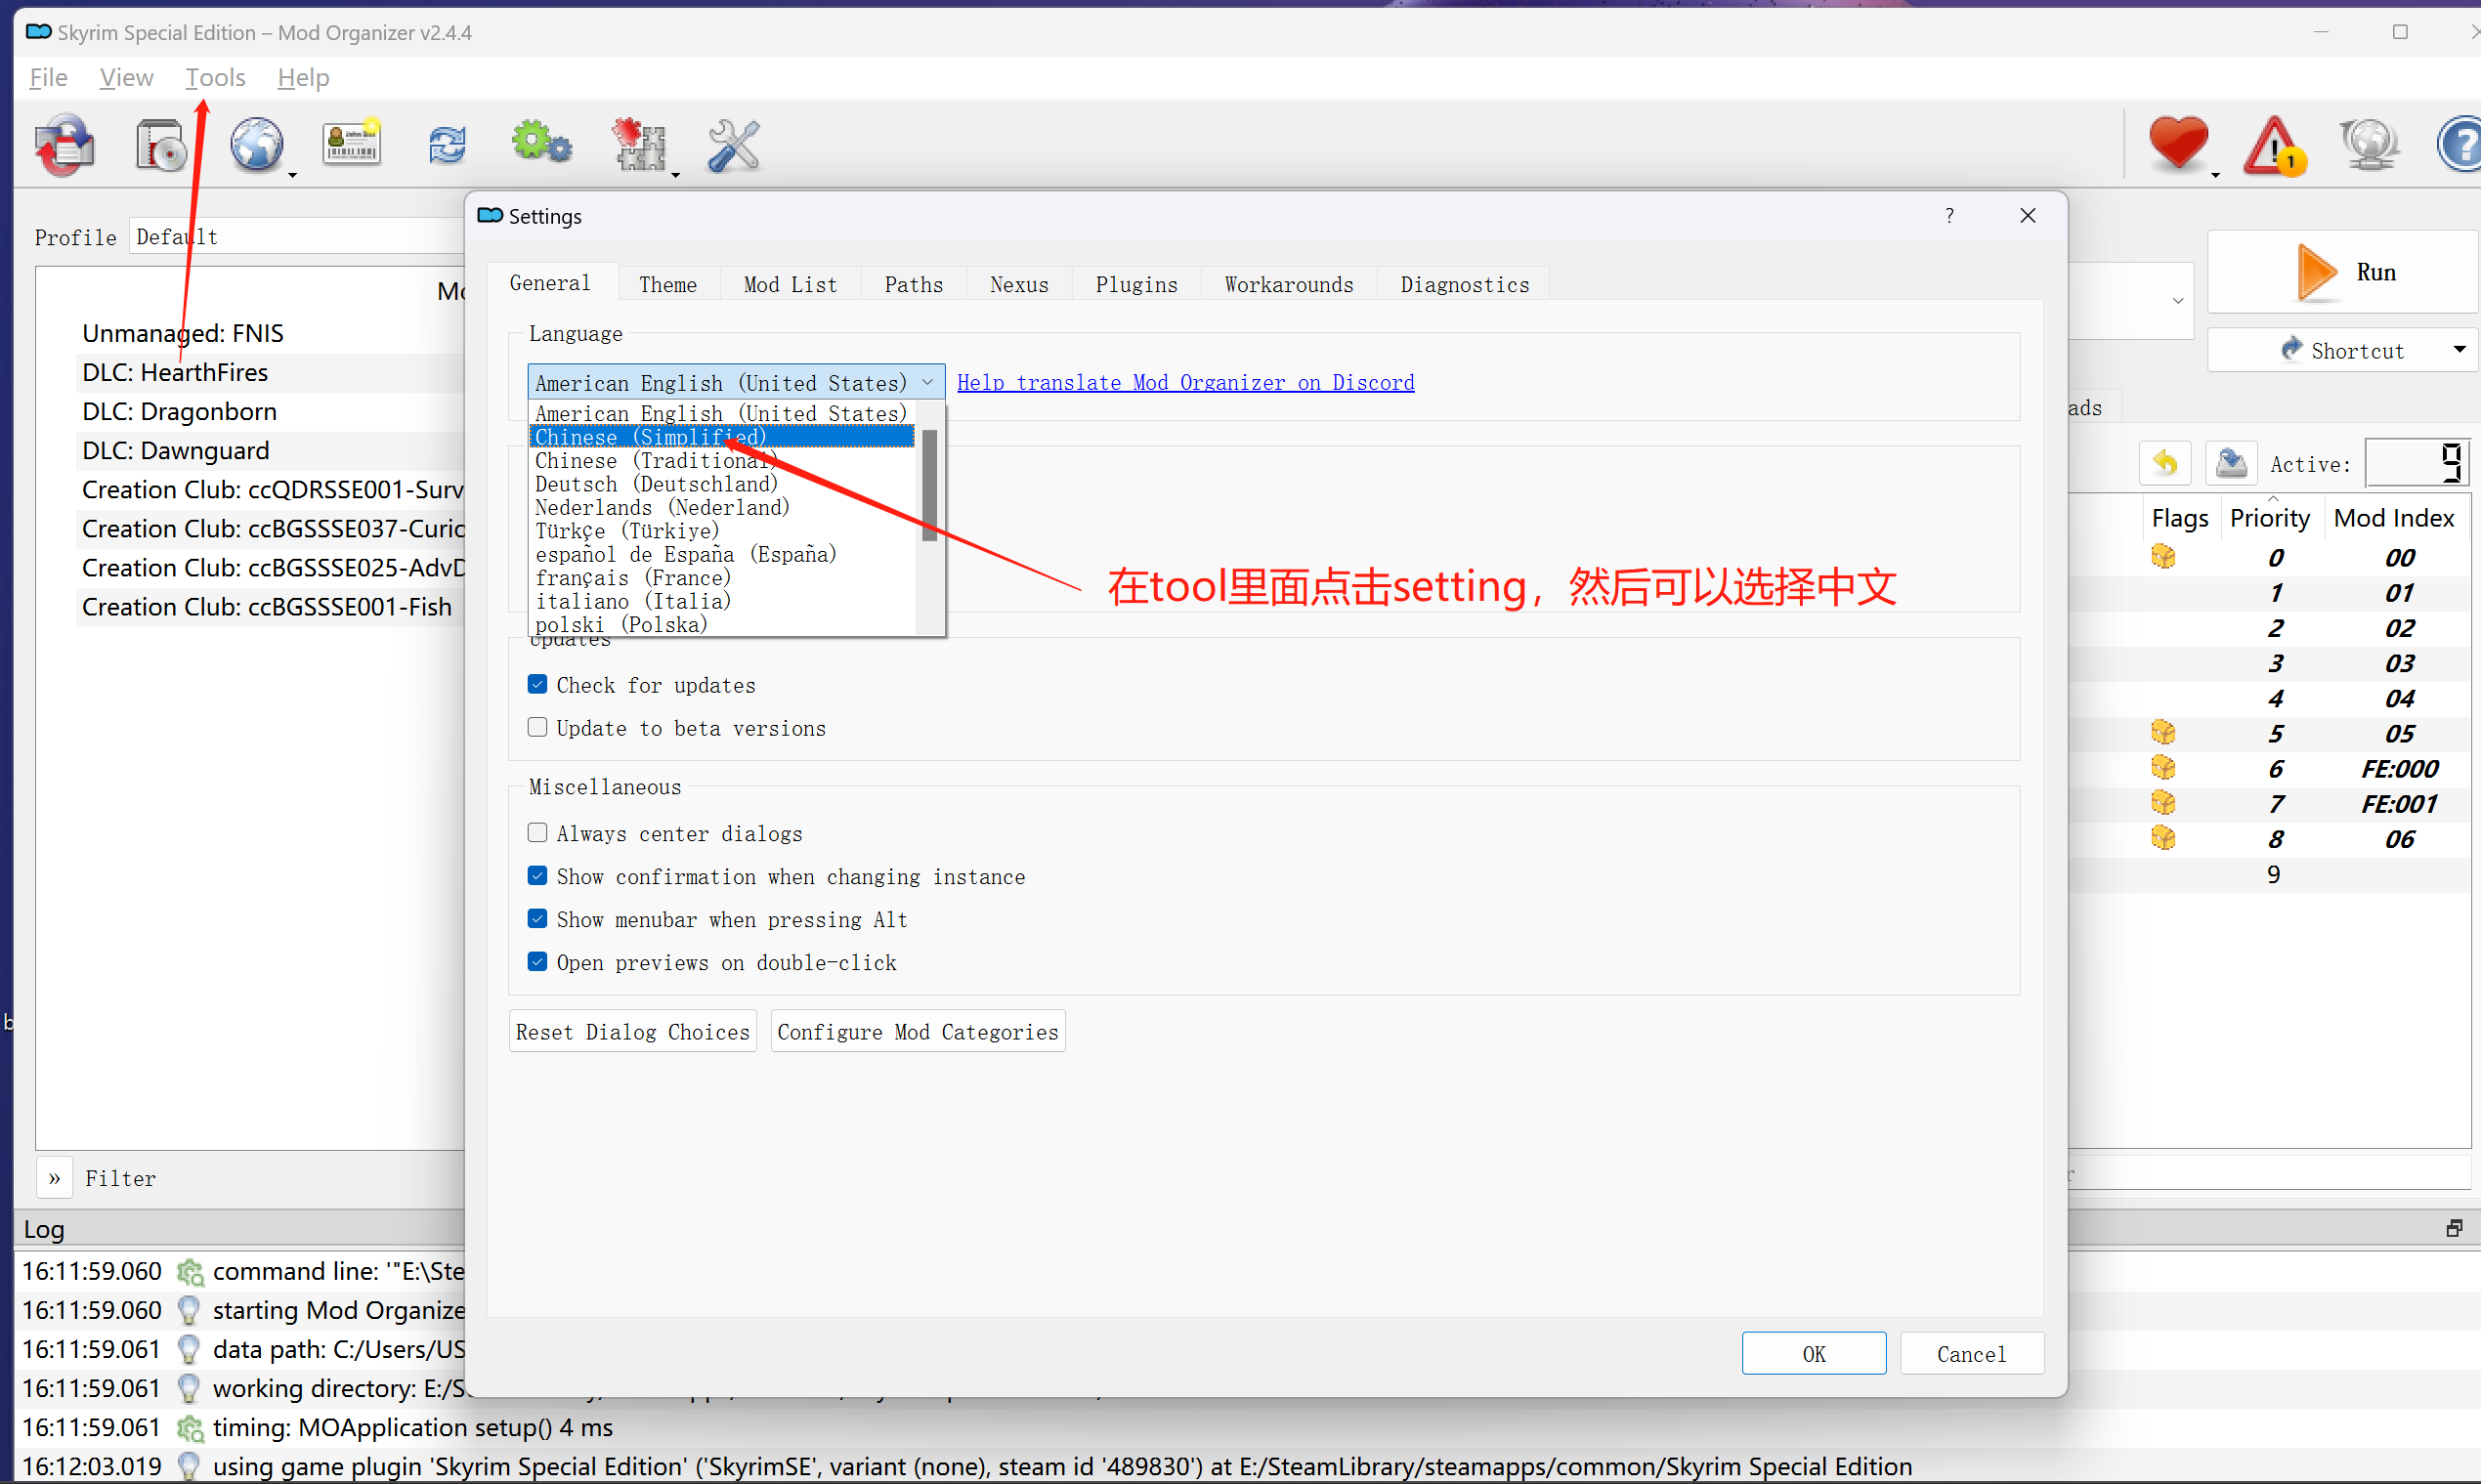Open the Tools menu

215,77
